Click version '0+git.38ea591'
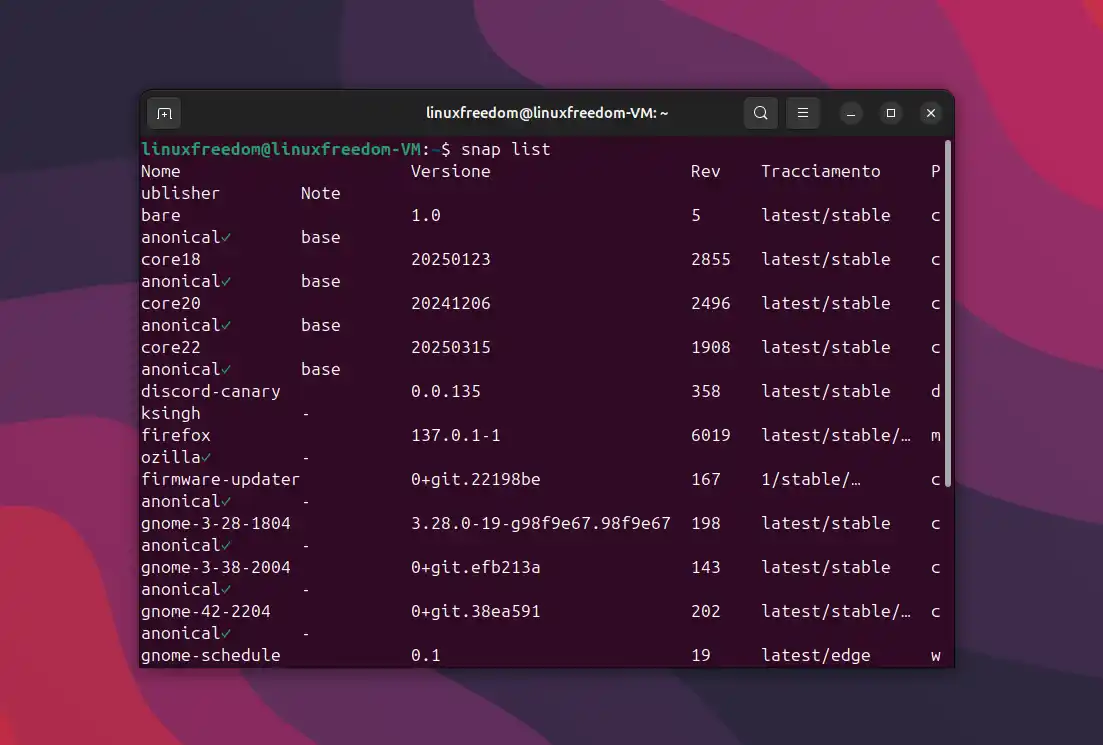The height and width of the screenshot is (745, 1103). point(476,611)
